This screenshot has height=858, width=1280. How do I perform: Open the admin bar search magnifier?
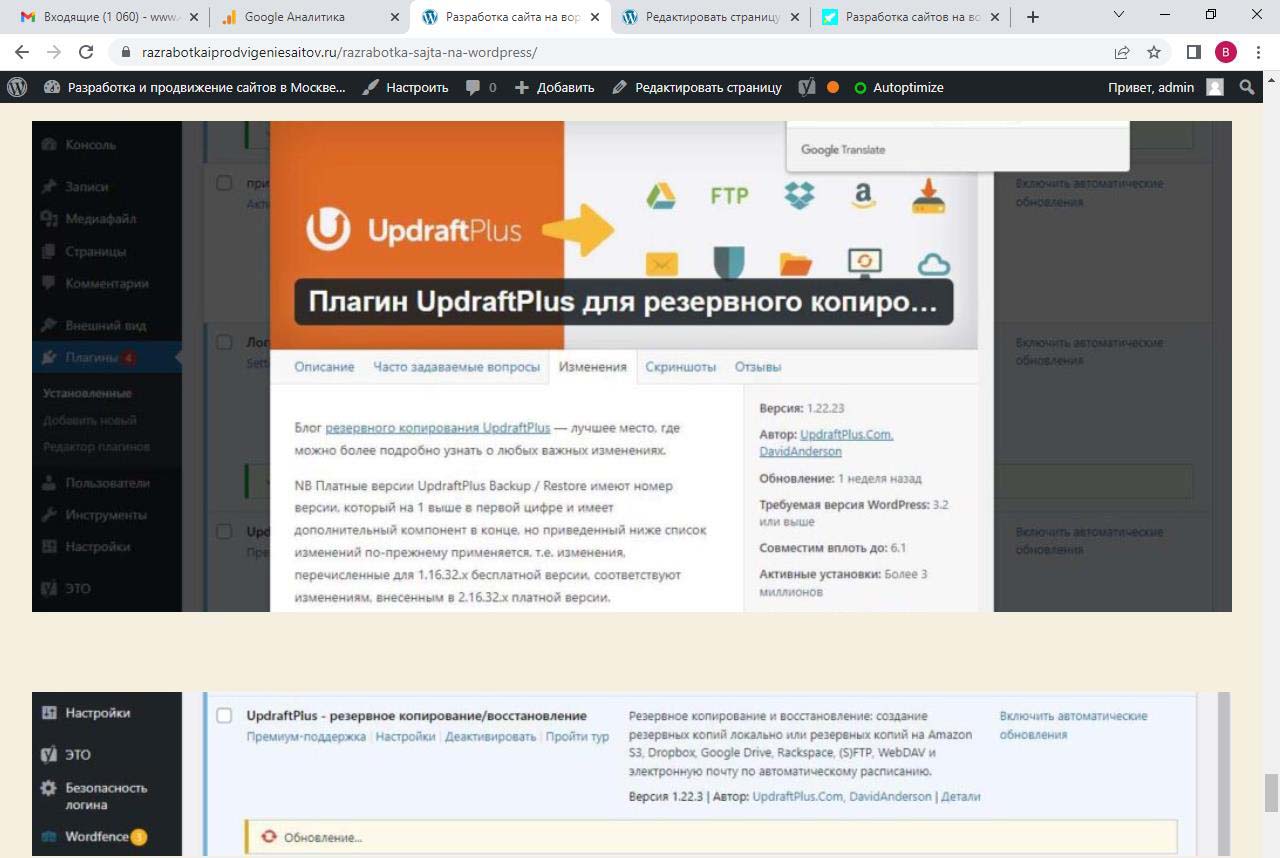[1247, 87]
